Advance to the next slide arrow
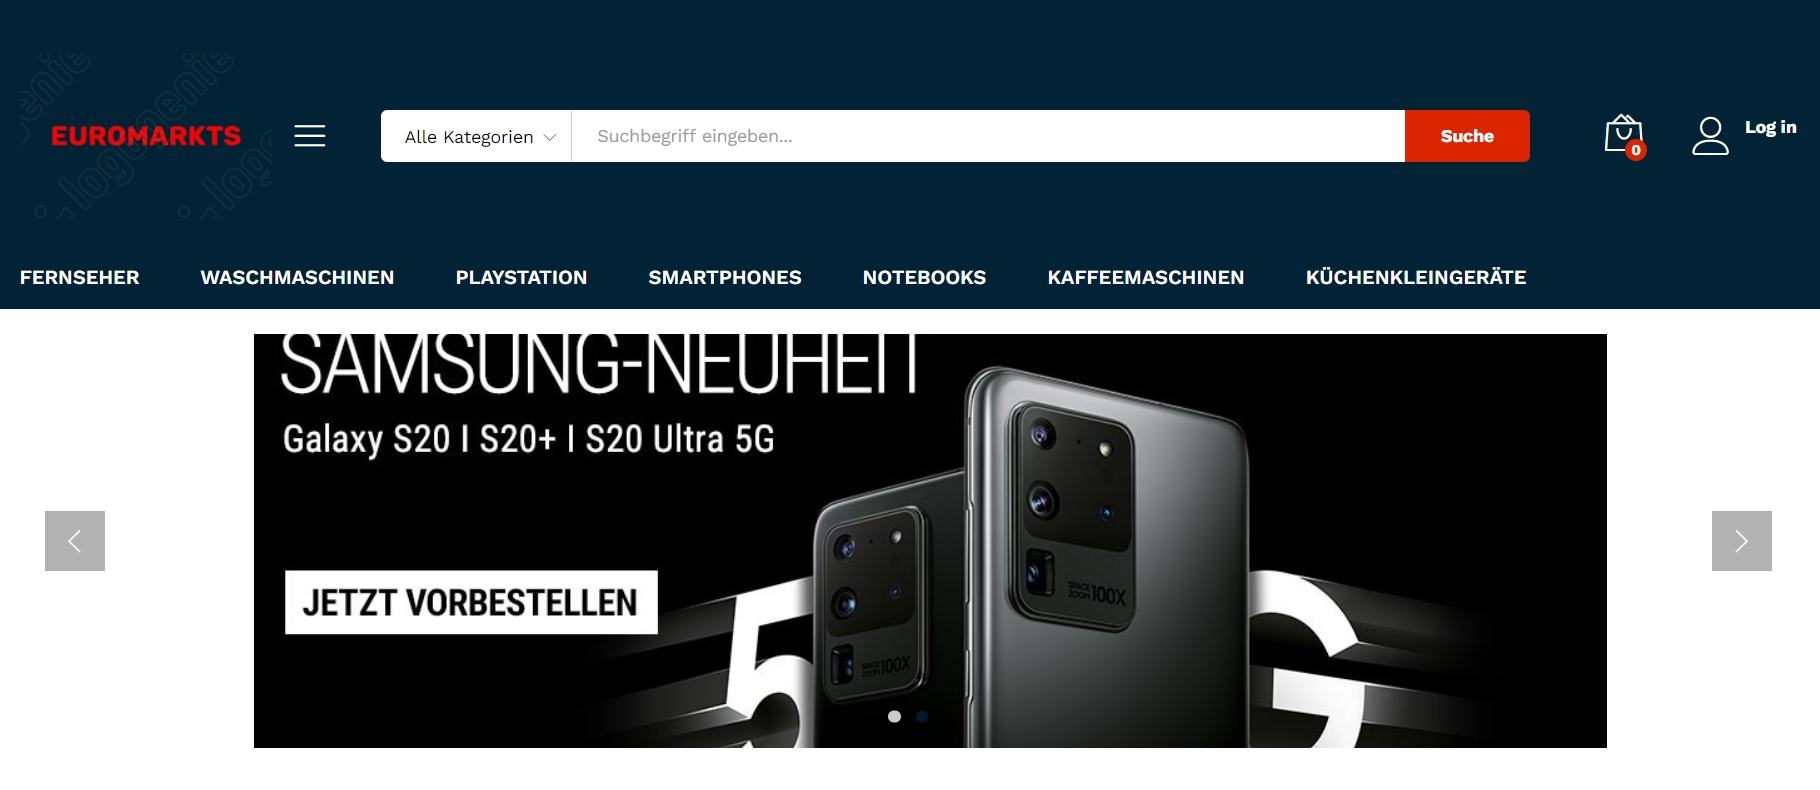 point(1741,541)
